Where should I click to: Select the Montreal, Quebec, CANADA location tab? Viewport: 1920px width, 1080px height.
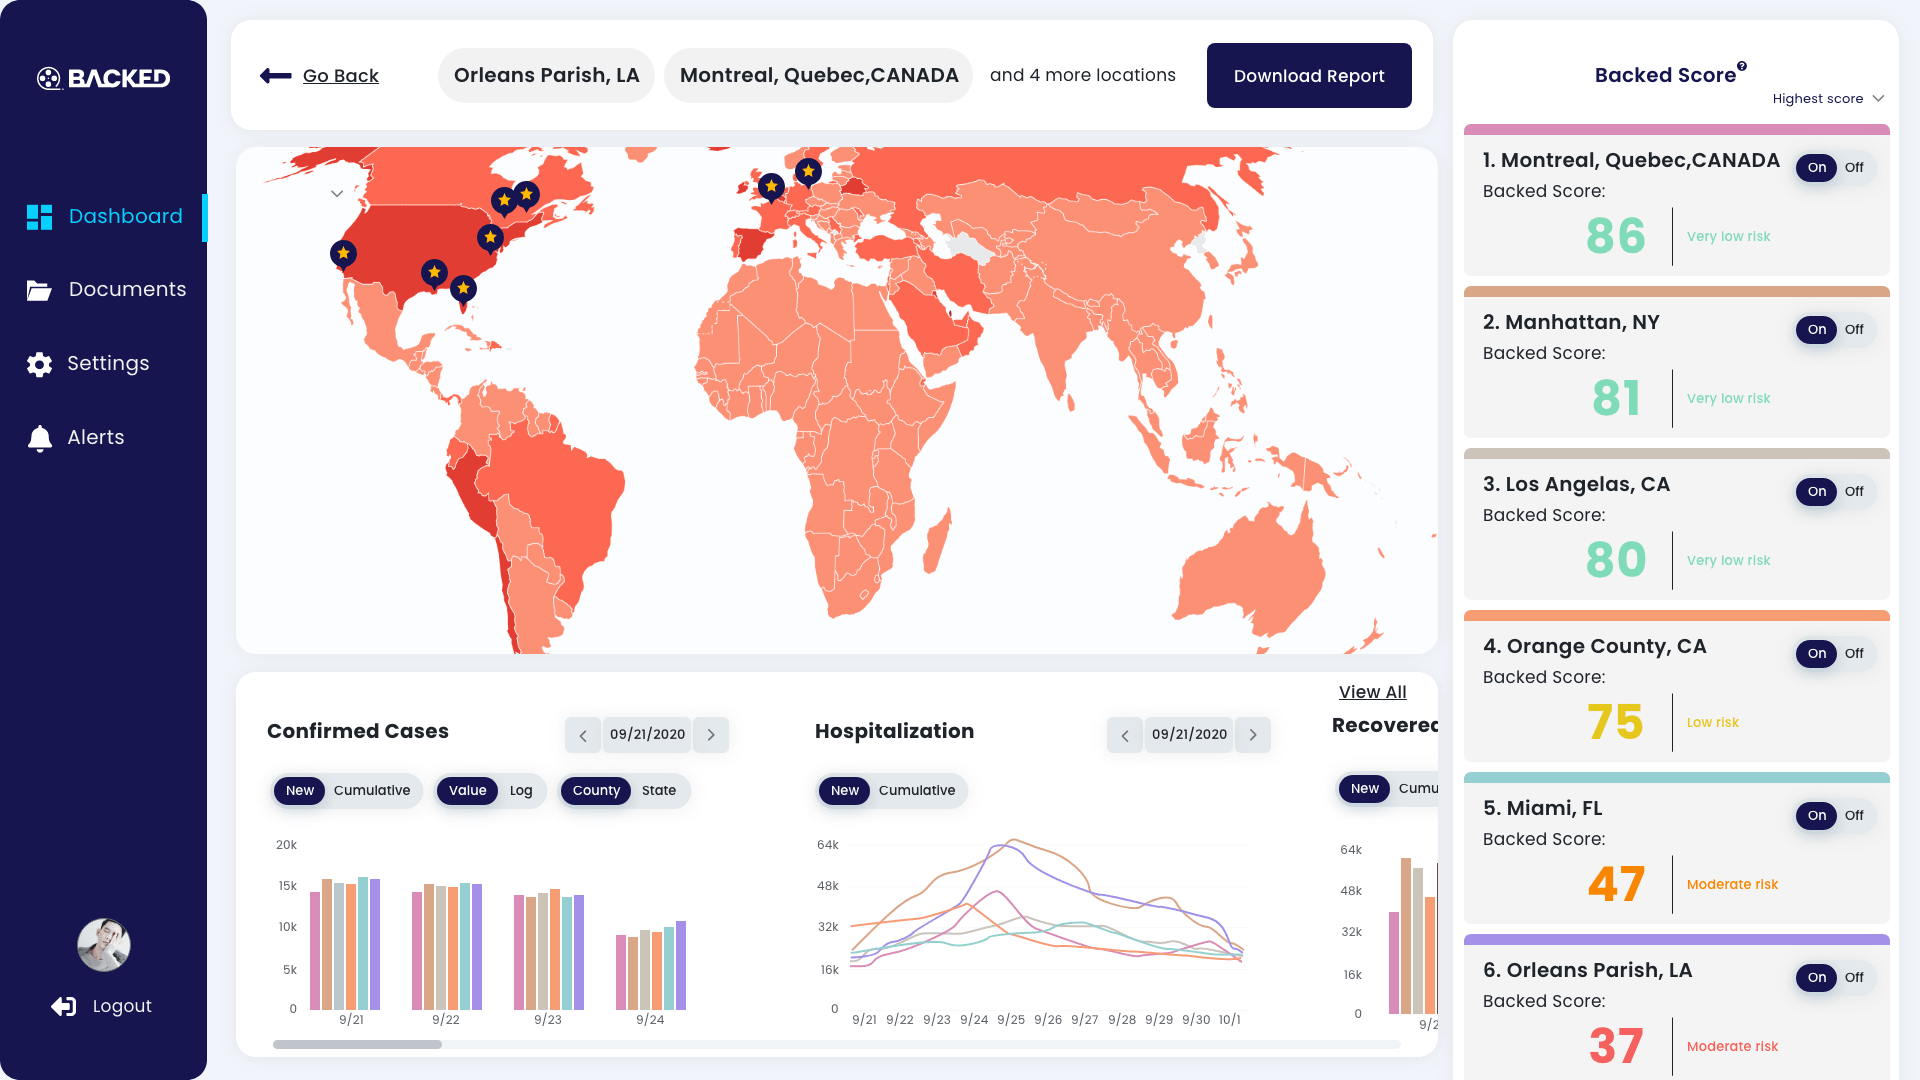818,76
